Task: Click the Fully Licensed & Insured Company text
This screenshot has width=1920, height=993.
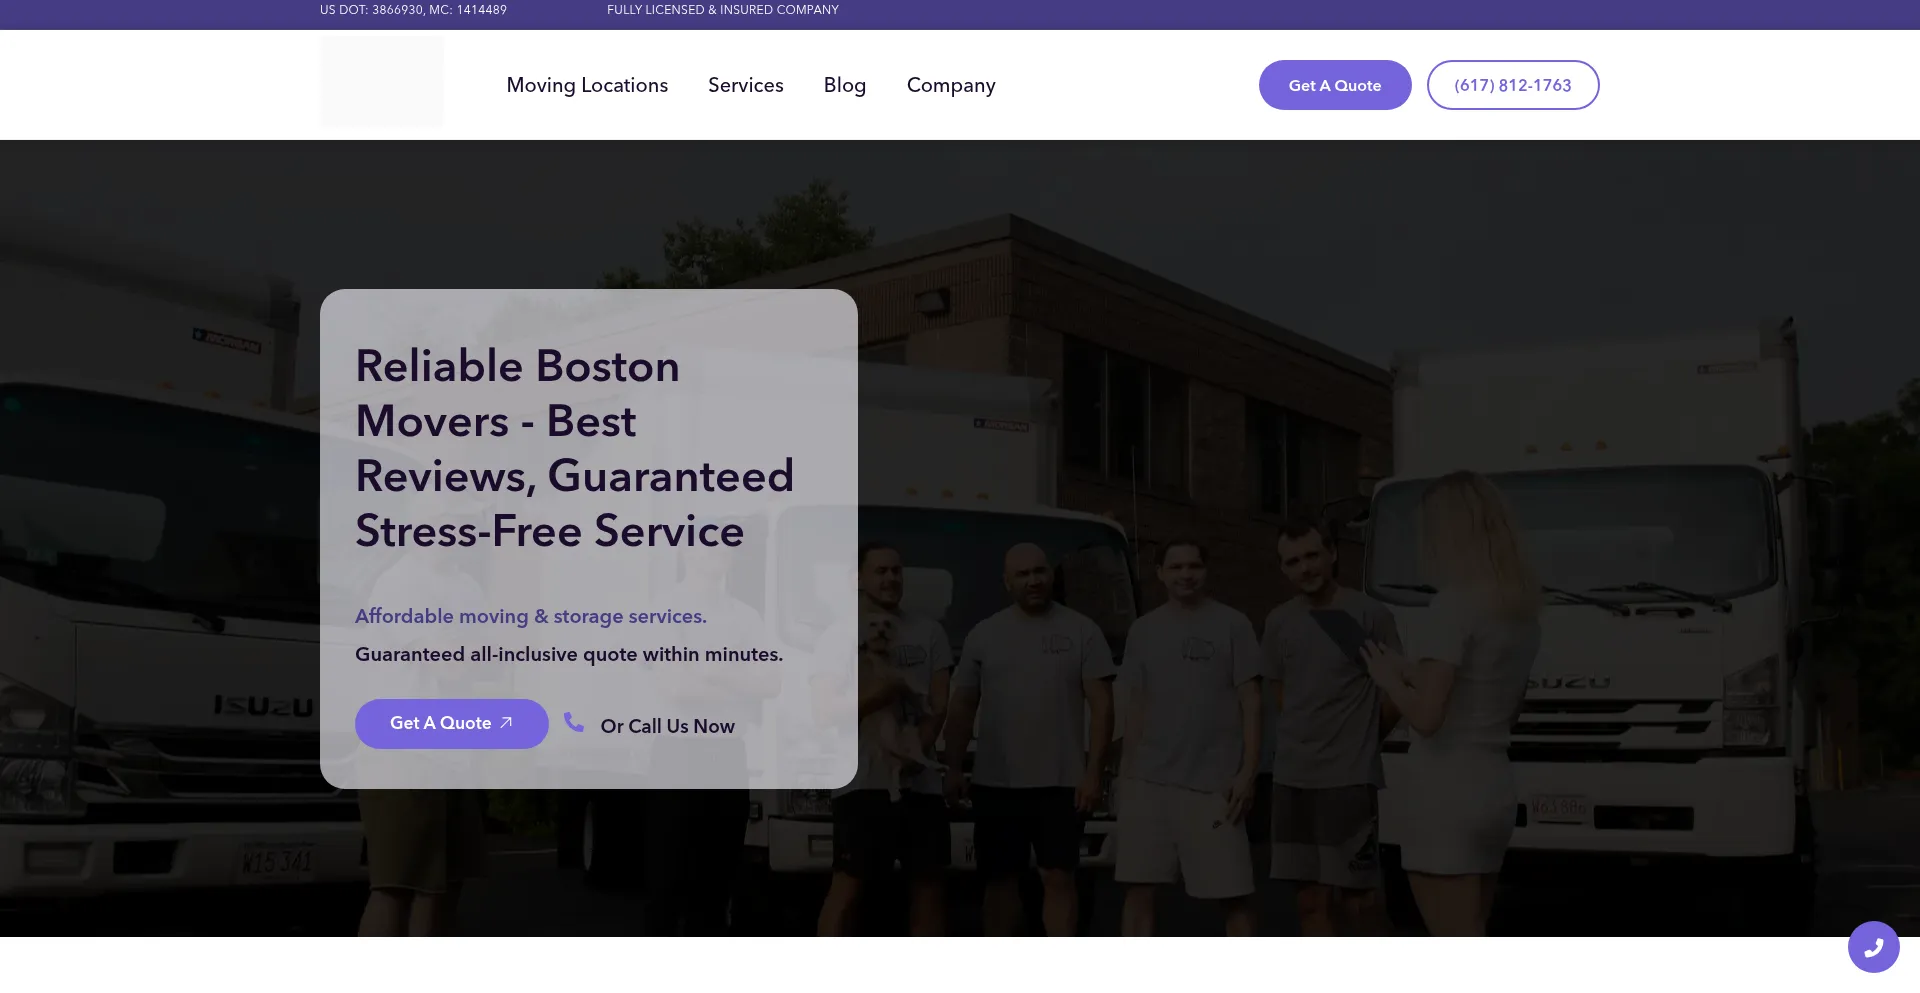Action: point(723,10)
